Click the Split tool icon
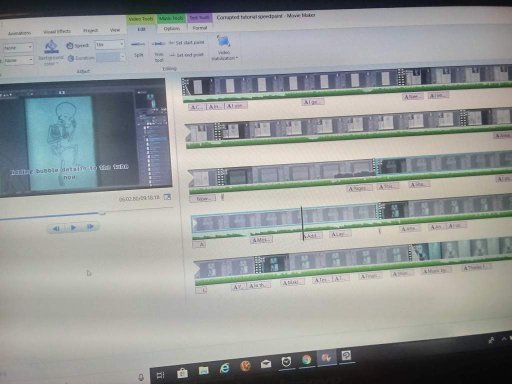Viewport: 512px width, 384px height. (x=138, y=44)
